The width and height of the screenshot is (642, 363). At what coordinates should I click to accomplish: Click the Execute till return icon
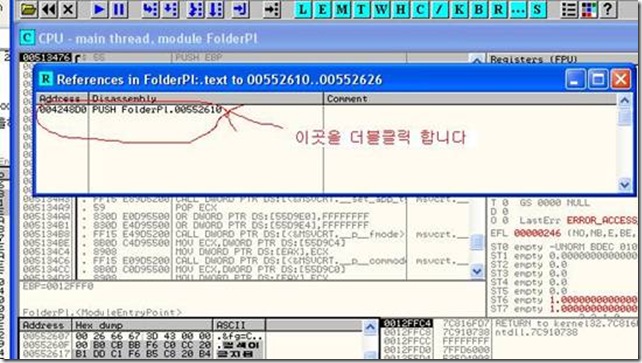click(240, 9)
